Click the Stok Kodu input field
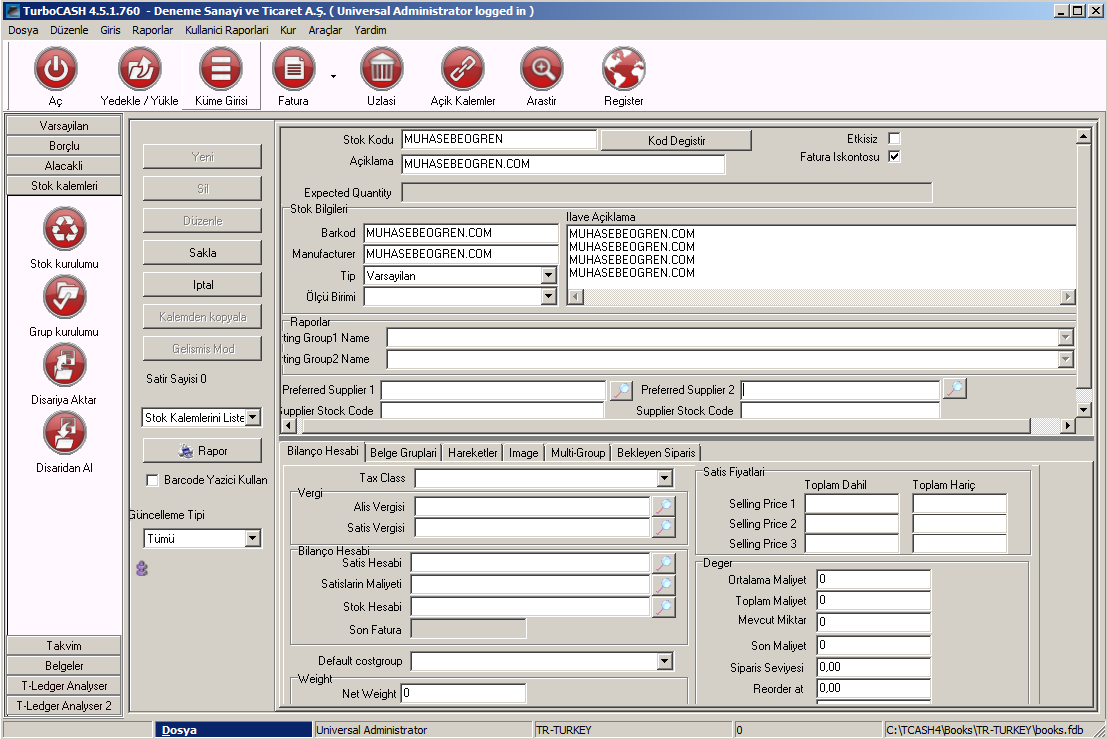The image size is (1108, 739). tap(500, 139)
